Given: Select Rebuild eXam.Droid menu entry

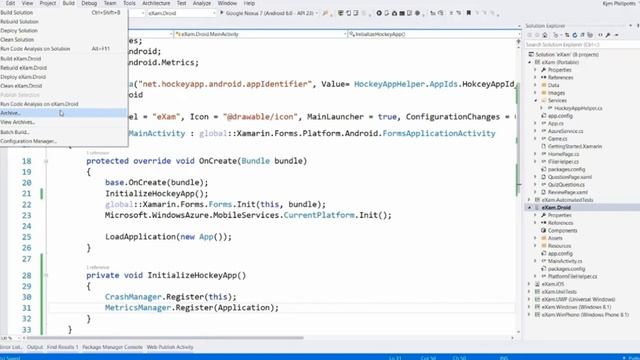Looking at the screenshot, I should [63, 68].
